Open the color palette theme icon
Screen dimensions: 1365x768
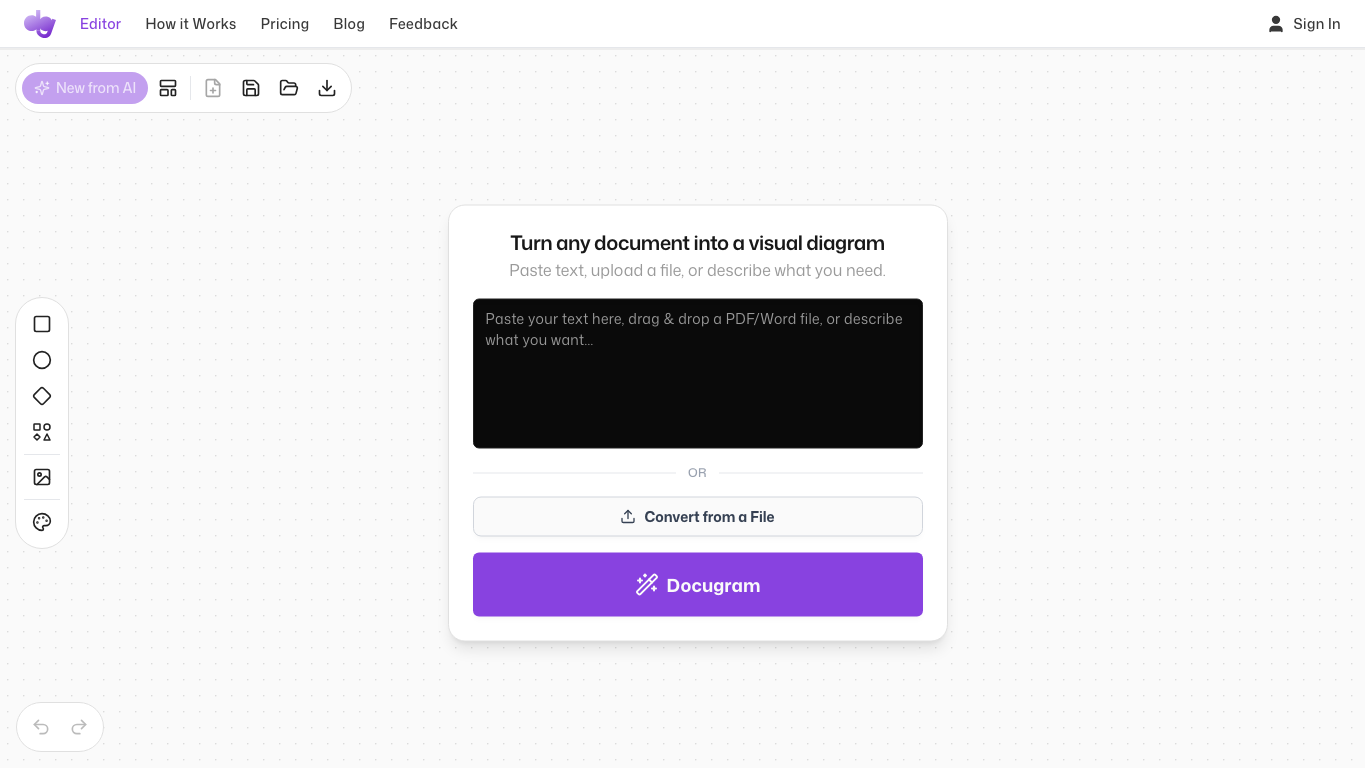[x=42, y=522]
